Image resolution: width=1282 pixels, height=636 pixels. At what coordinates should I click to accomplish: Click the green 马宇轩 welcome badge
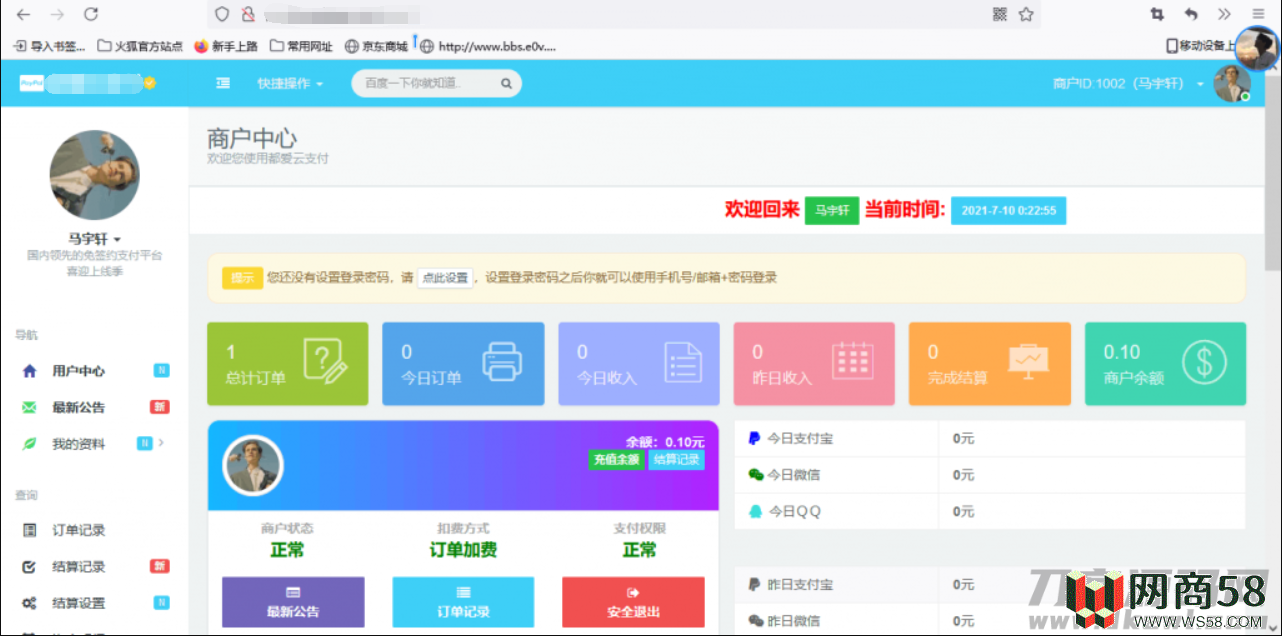pos(832,210)
